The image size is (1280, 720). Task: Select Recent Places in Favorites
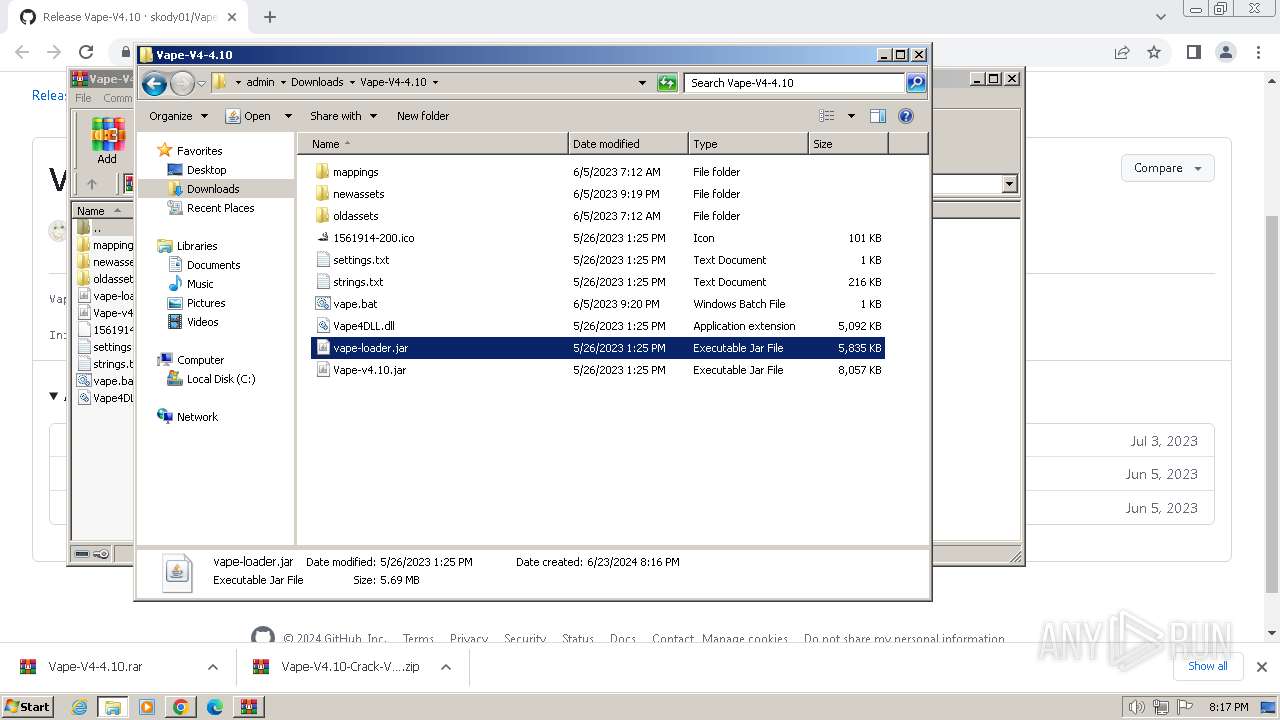(x=220, y=208)
